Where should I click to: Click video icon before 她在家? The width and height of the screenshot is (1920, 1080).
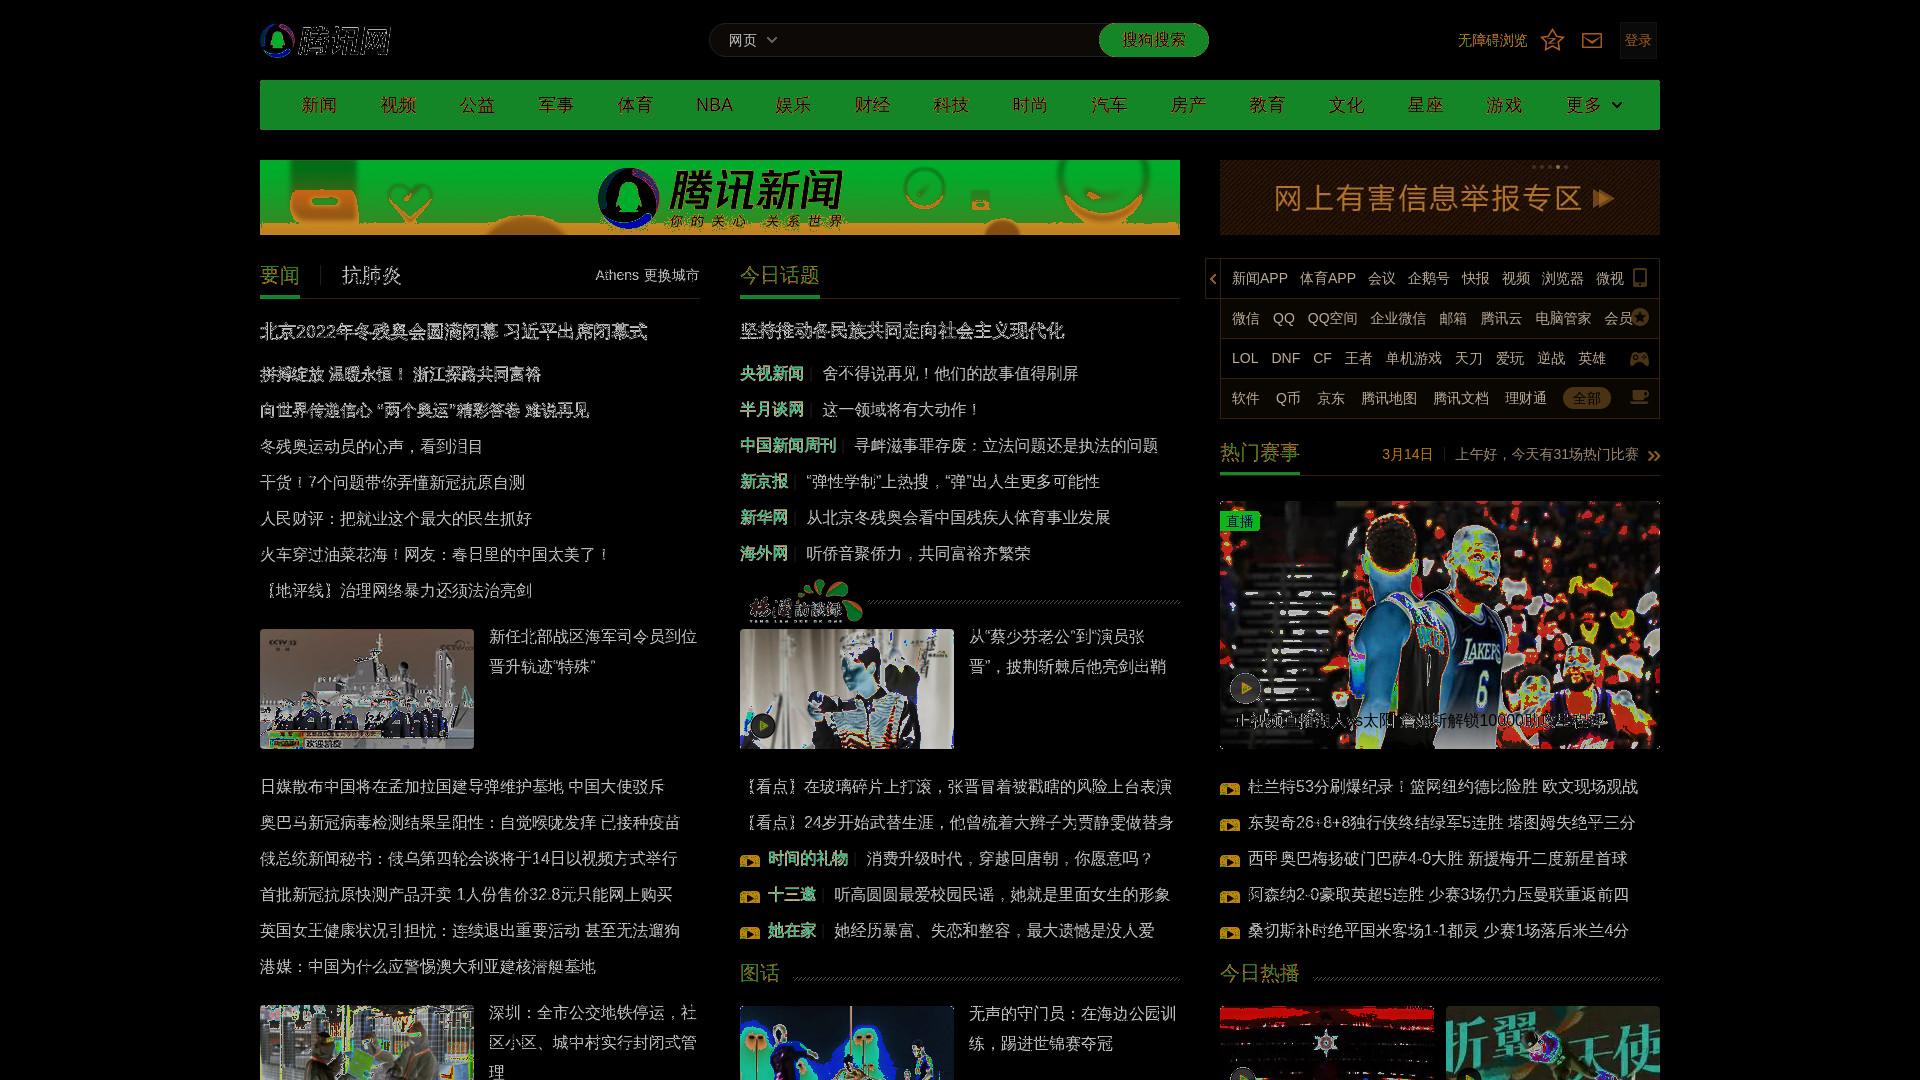(x=750, y=933)
